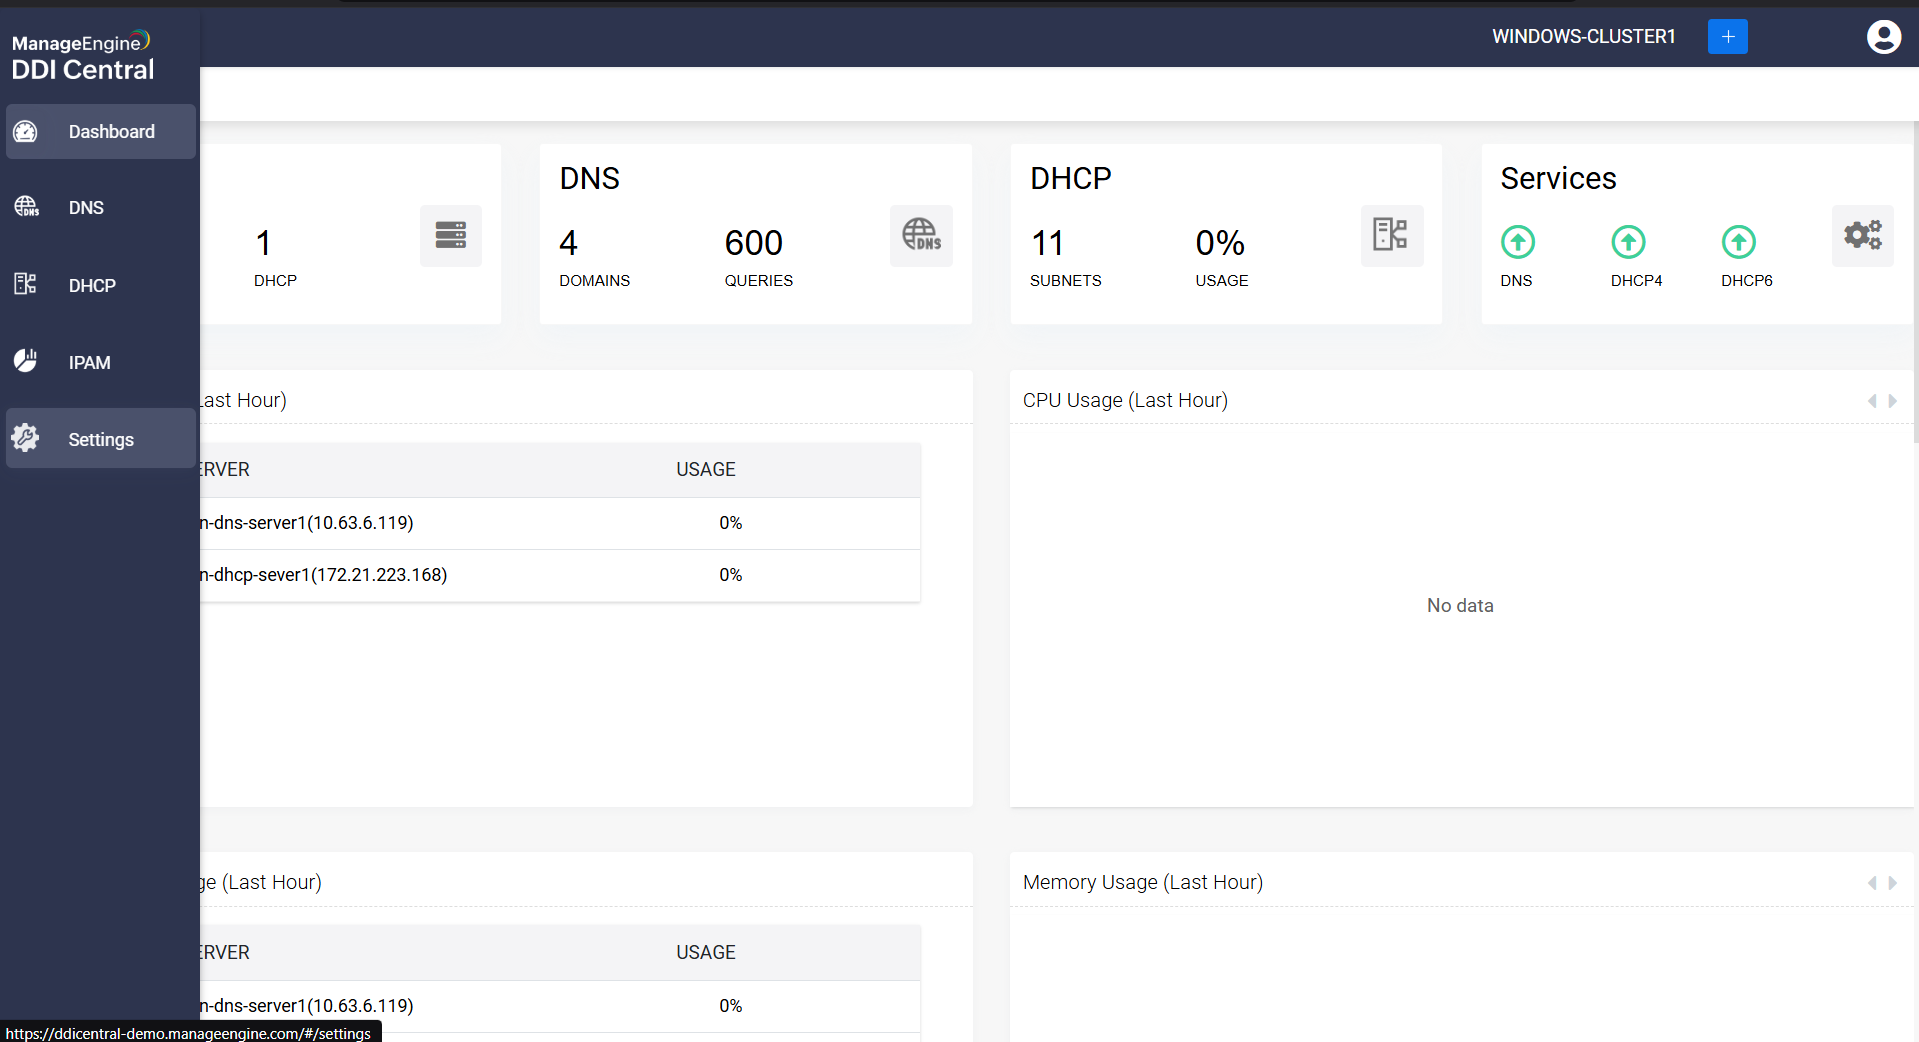The height and width of the screenshot is (1042, 1919).
Task: Click the ManageEngine DDI Central logo
Action: pos(83,57)
